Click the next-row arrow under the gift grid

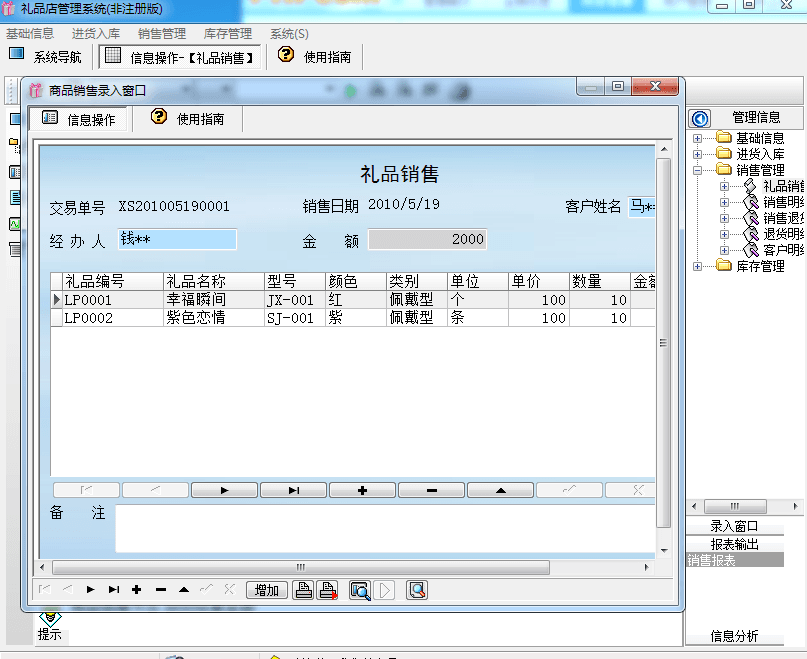tap(224, 490)
